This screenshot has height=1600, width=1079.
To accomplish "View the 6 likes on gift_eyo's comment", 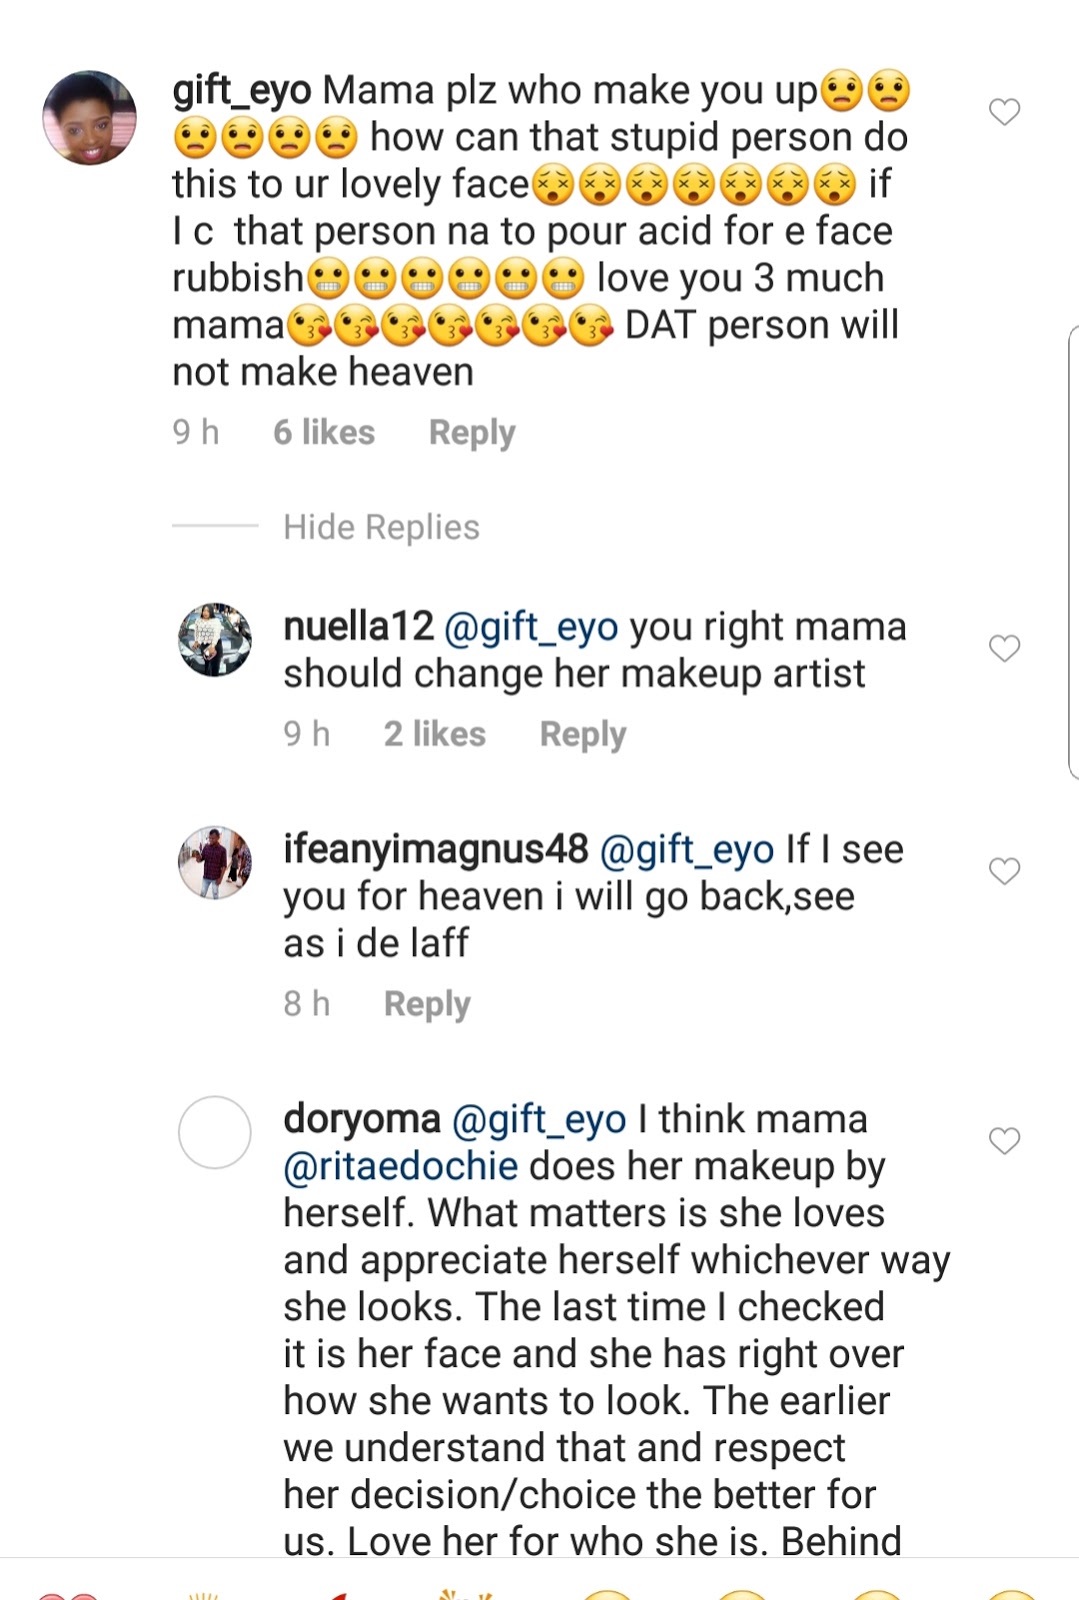I will coord(324,432).
